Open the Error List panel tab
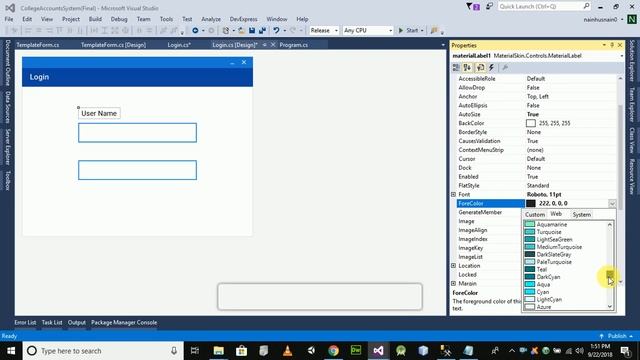 pos(25,322)
